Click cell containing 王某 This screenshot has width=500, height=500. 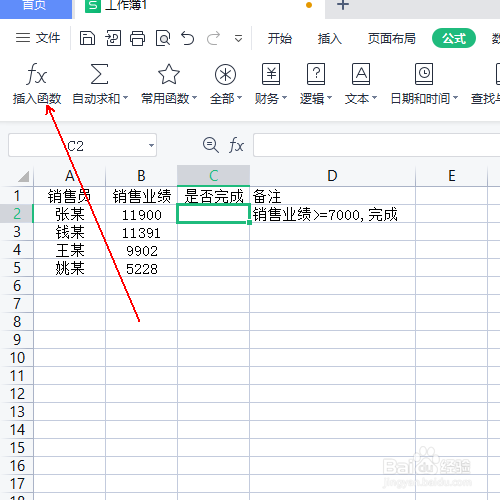coord(70,250)
